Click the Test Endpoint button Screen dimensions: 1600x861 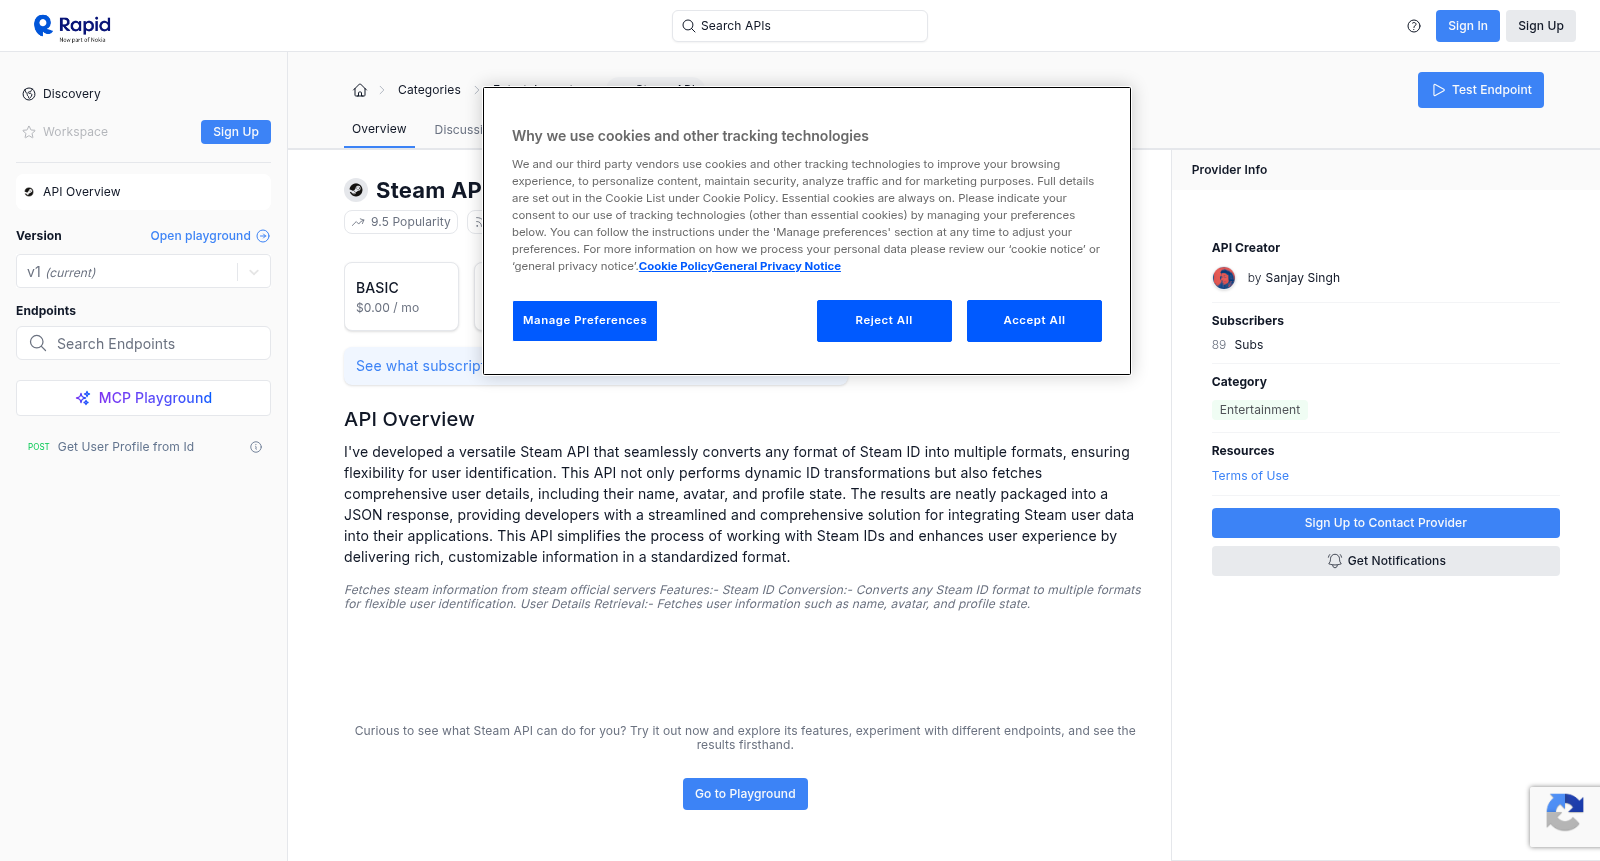(x=1481, y=90)
